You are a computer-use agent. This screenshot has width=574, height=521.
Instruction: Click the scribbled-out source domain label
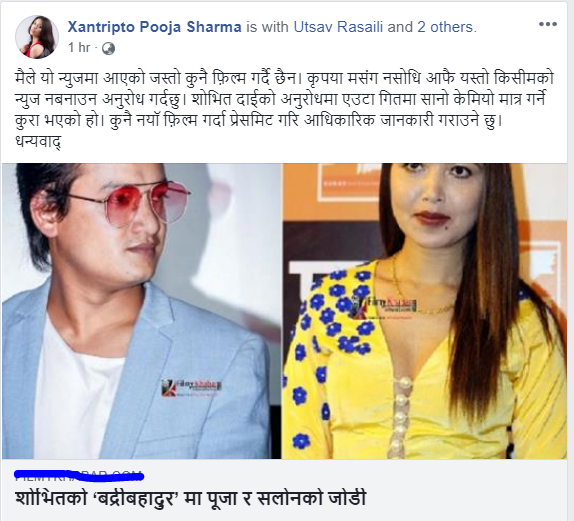pyautogui.click(x=79, y=475)
